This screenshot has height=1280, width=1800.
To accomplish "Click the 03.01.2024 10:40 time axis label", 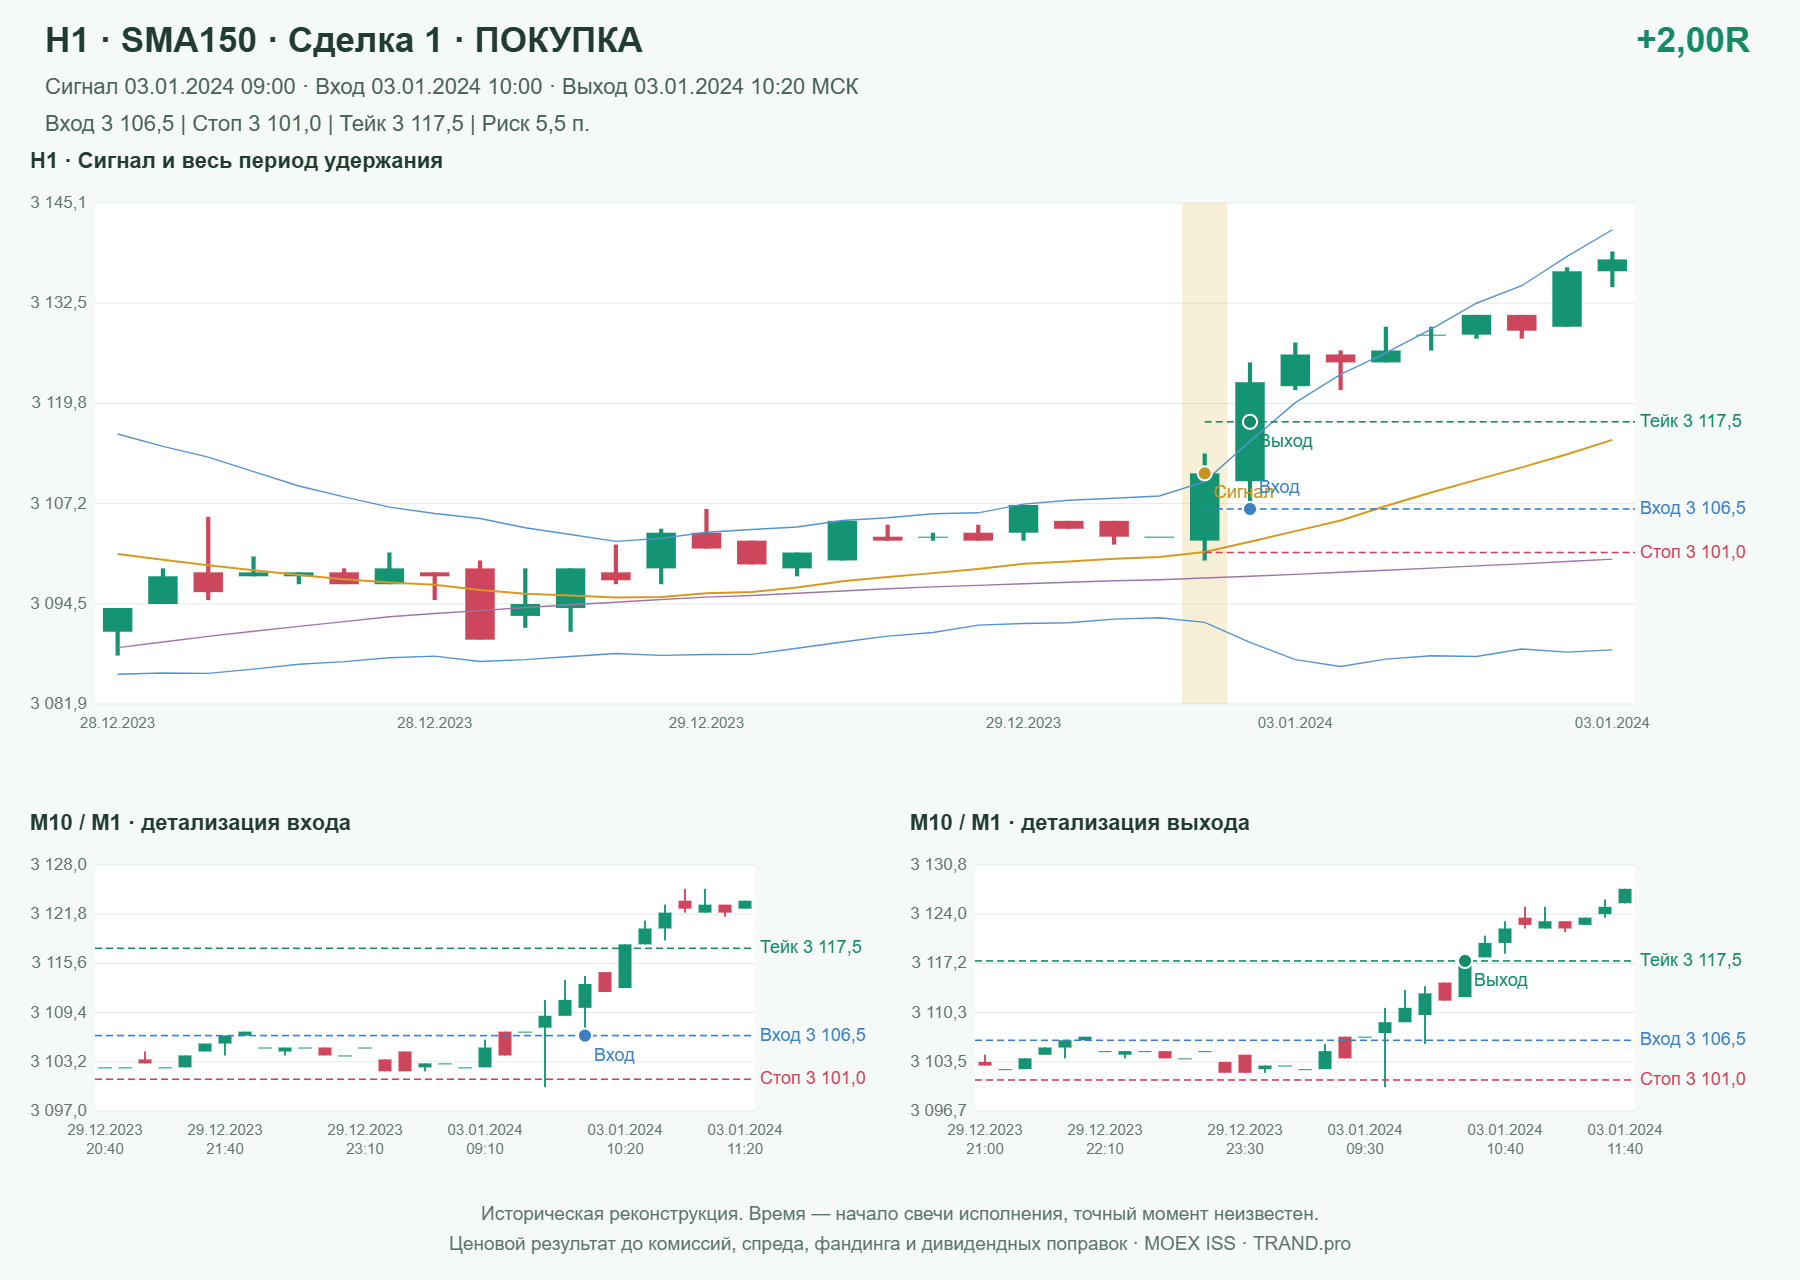I will pyautogui.click(x=1505, y=1139).
